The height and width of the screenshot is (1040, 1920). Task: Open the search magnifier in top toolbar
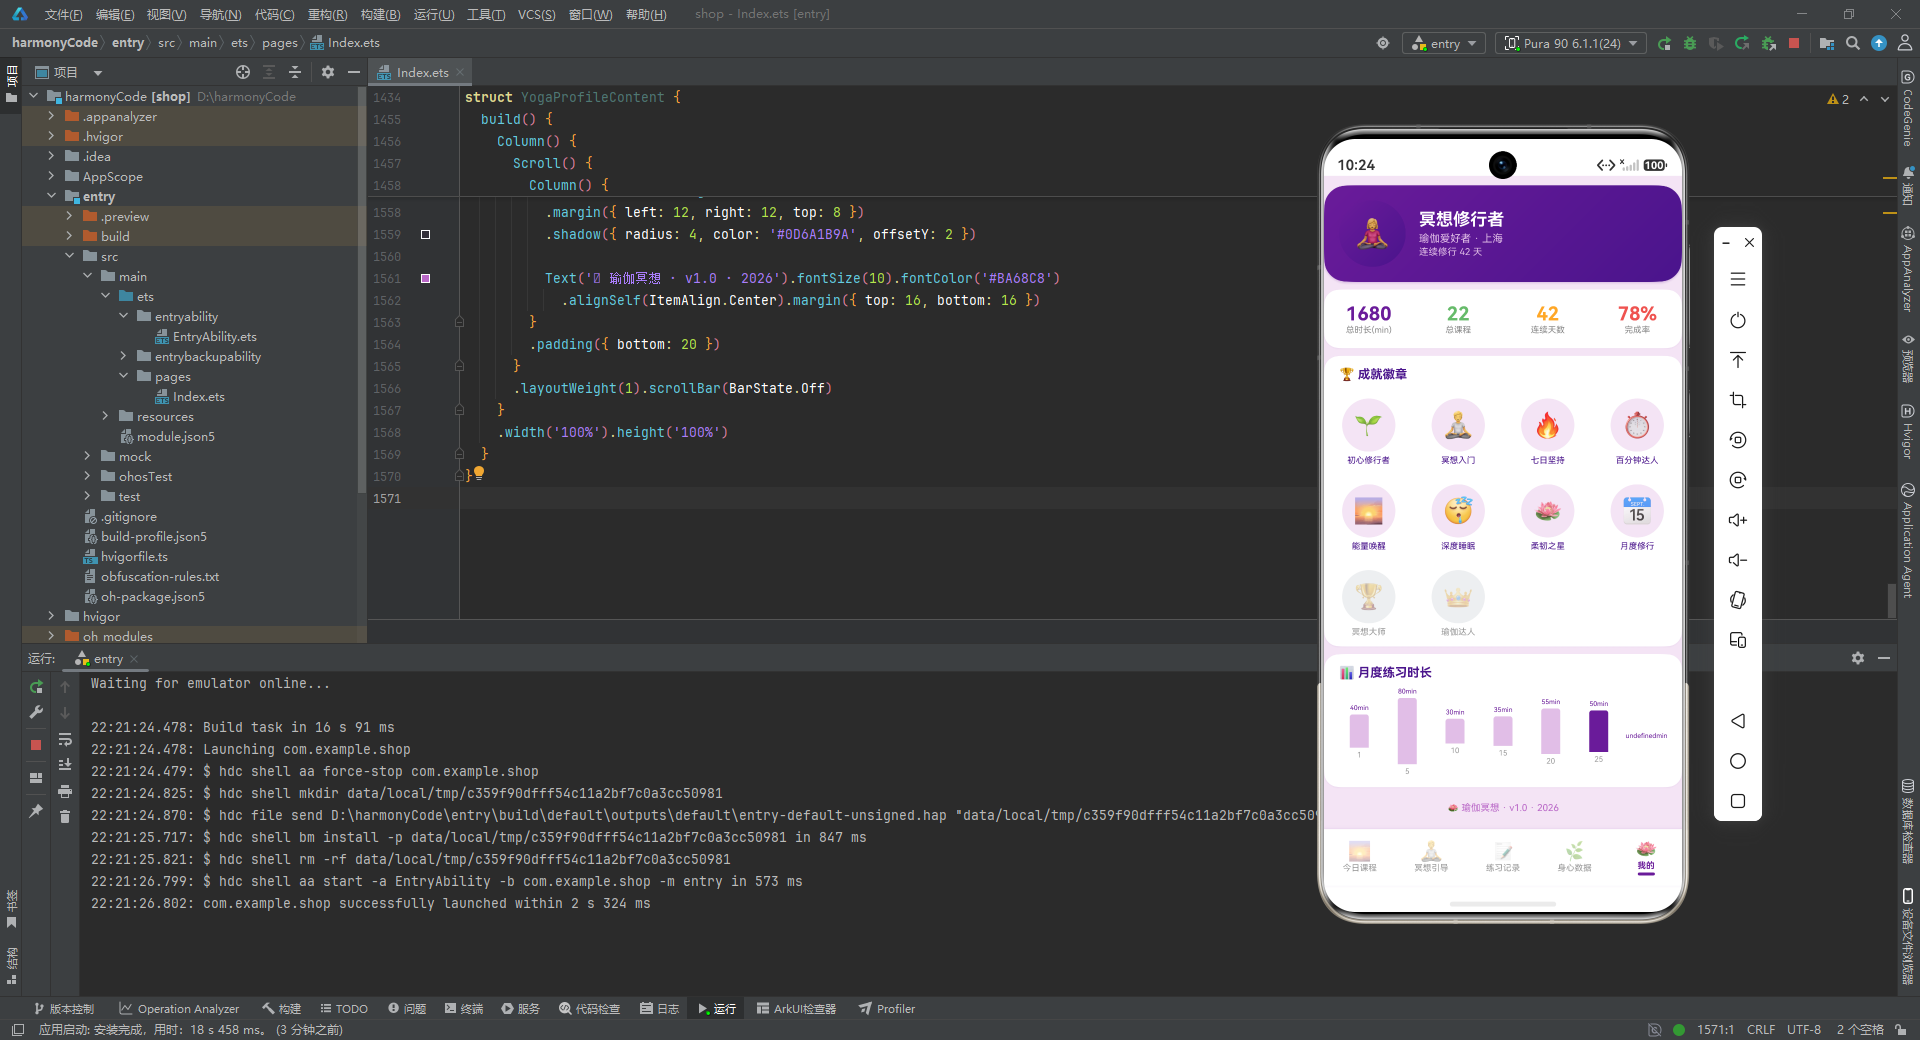click(x=1853, y=43)
